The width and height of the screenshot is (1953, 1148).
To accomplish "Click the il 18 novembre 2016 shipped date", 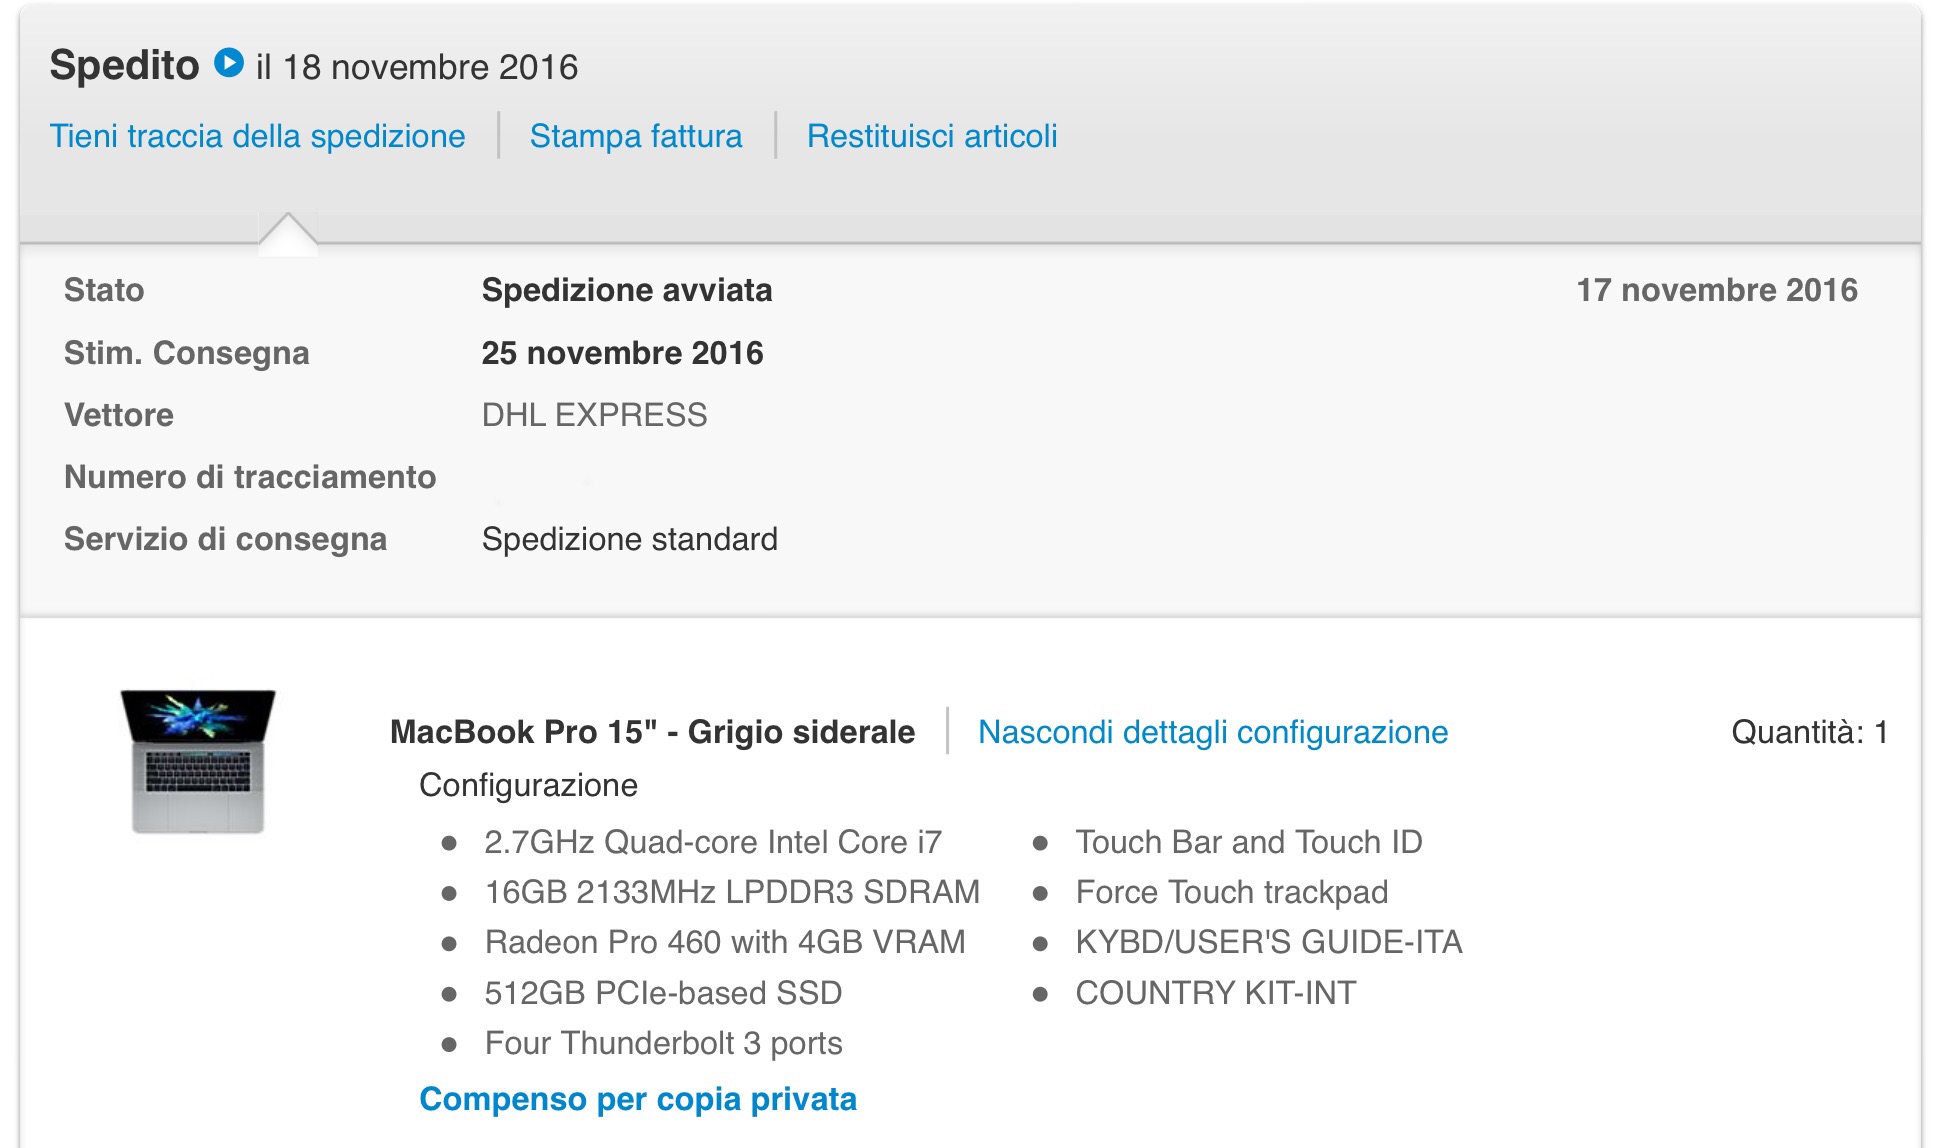I will (417, 67).
